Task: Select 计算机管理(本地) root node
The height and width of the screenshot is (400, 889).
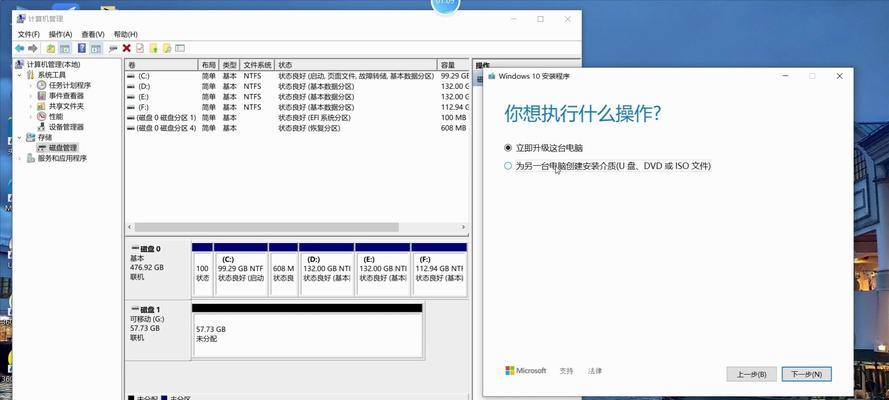Action: coord(53,65)
